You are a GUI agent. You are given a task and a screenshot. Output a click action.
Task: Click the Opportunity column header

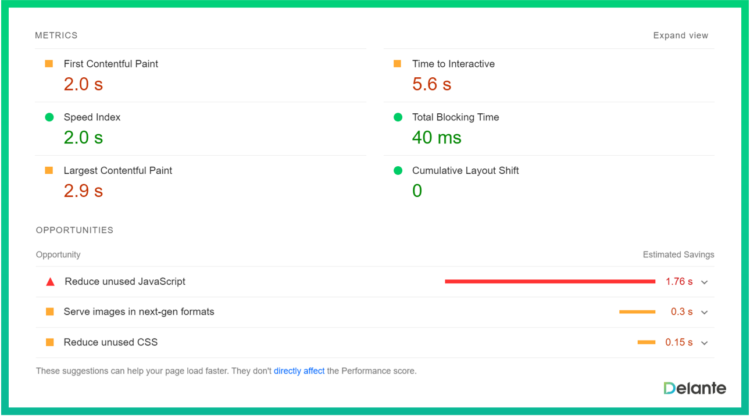(x=58, y=255)
